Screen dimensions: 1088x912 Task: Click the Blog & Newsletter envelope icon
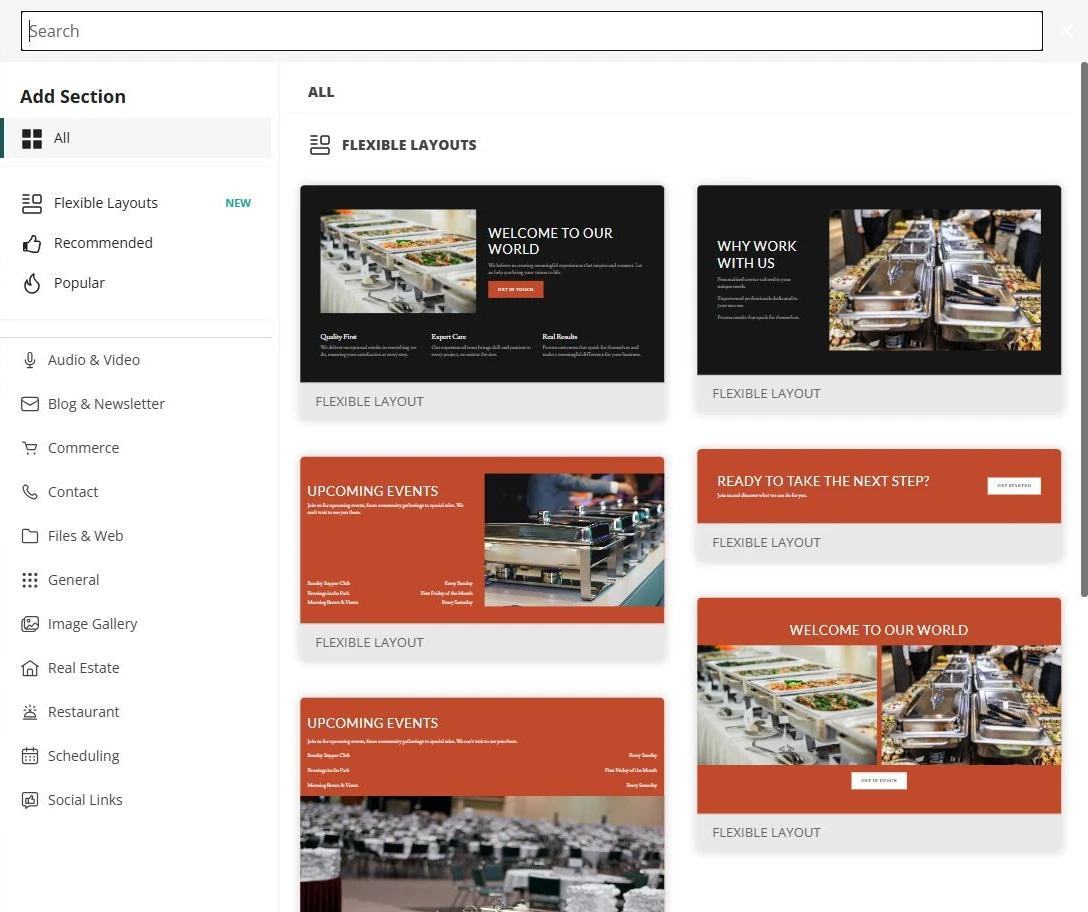(30, 404)
